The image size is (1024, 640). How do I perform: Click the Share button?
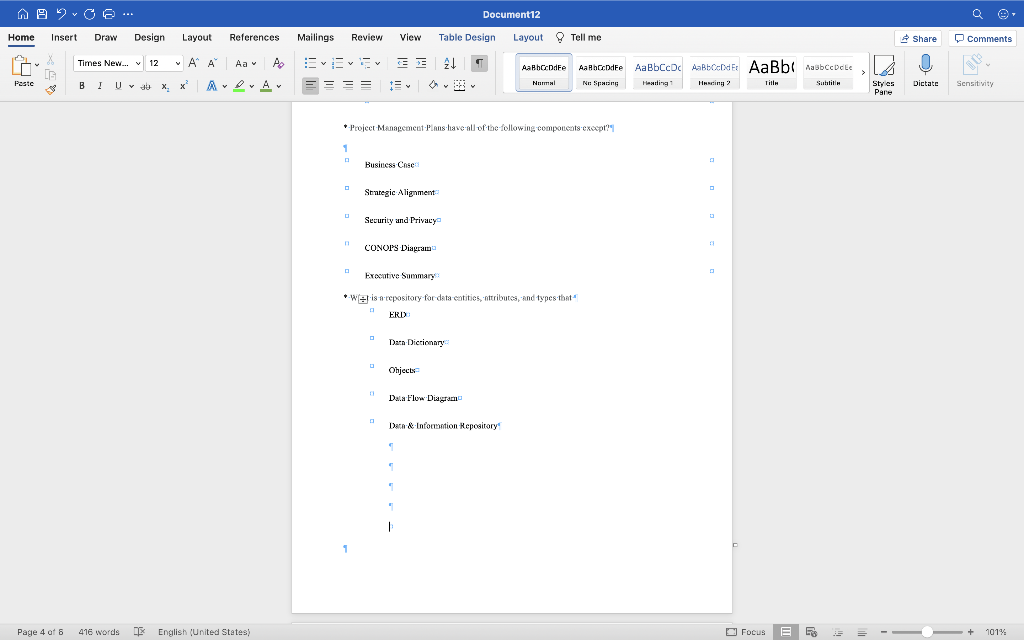click(918, 38)
